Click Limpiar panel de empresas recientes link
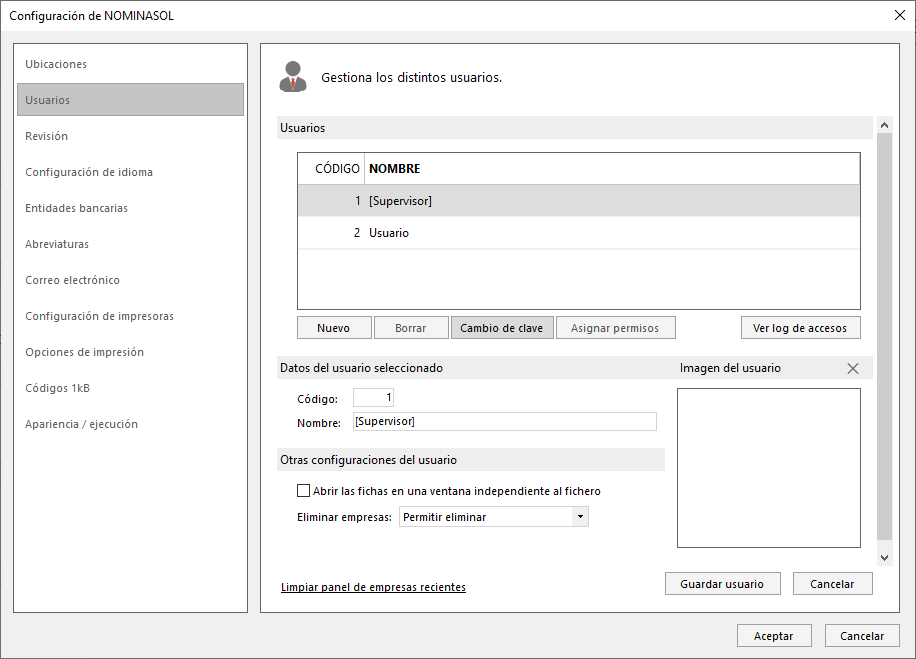Screen dimensions: 916x659 373,587
